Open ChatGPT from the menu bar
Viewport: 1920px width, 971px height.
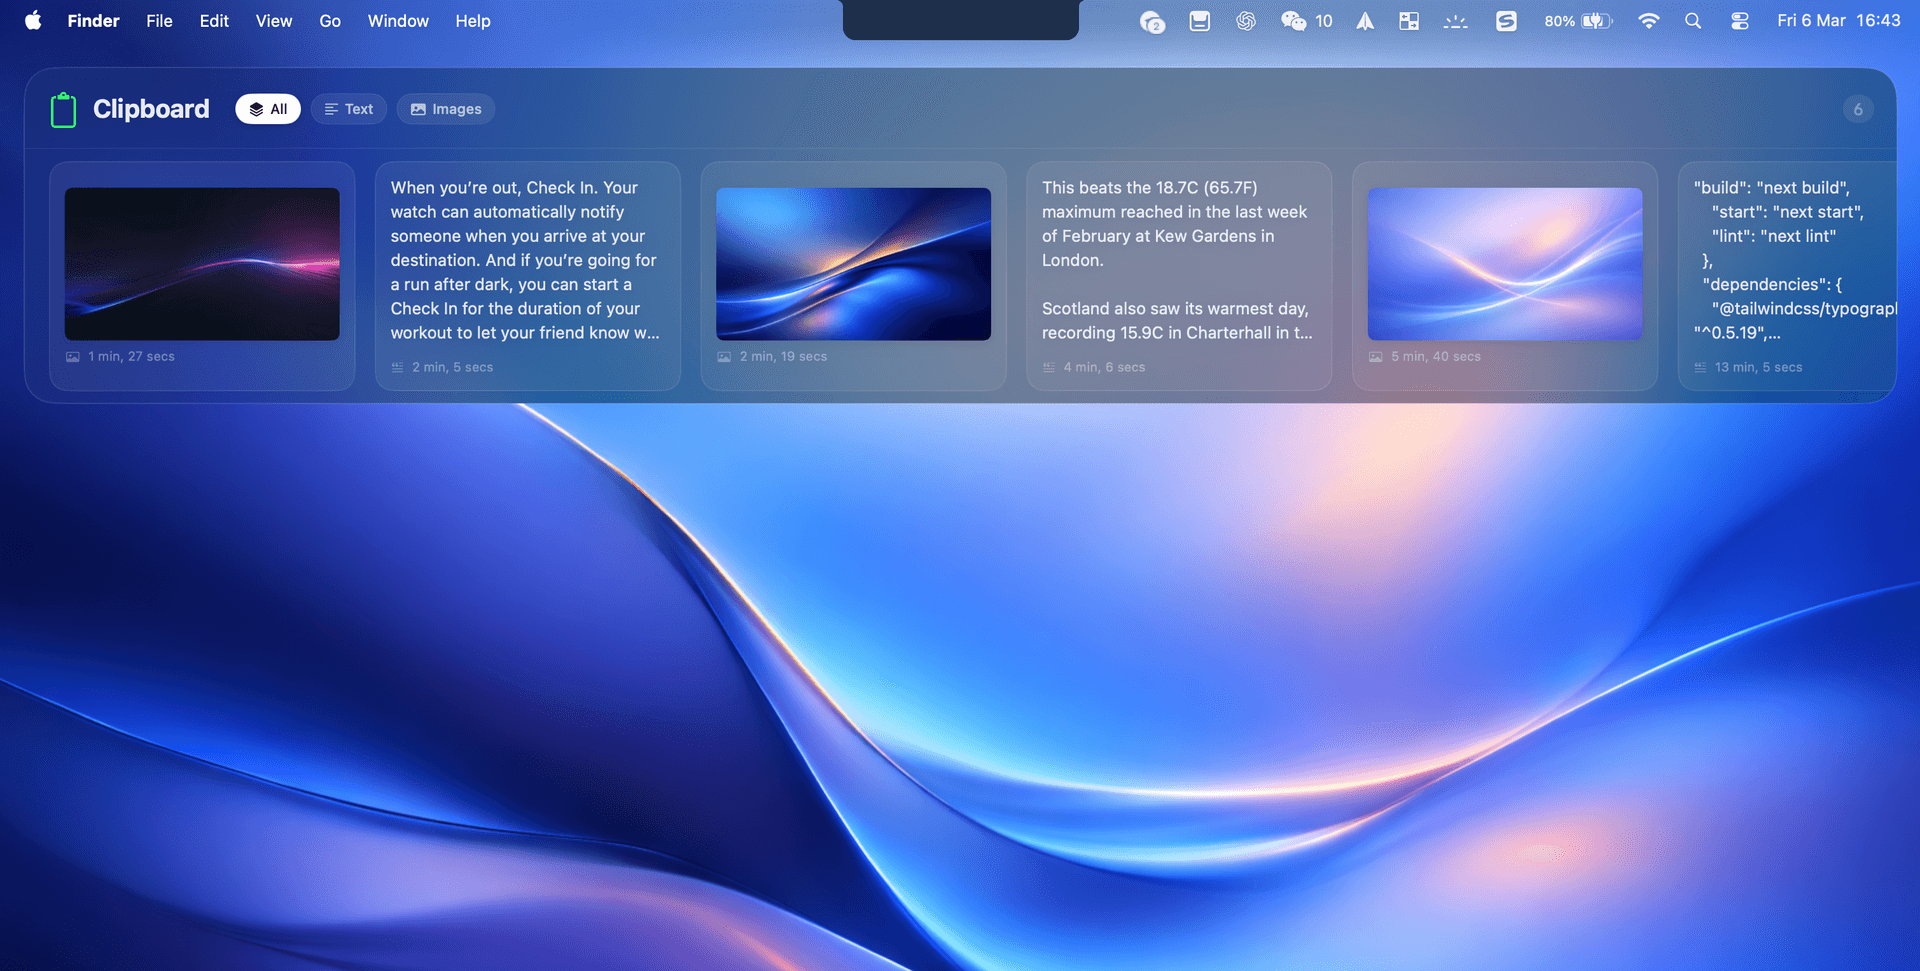tap(1246, 20)
